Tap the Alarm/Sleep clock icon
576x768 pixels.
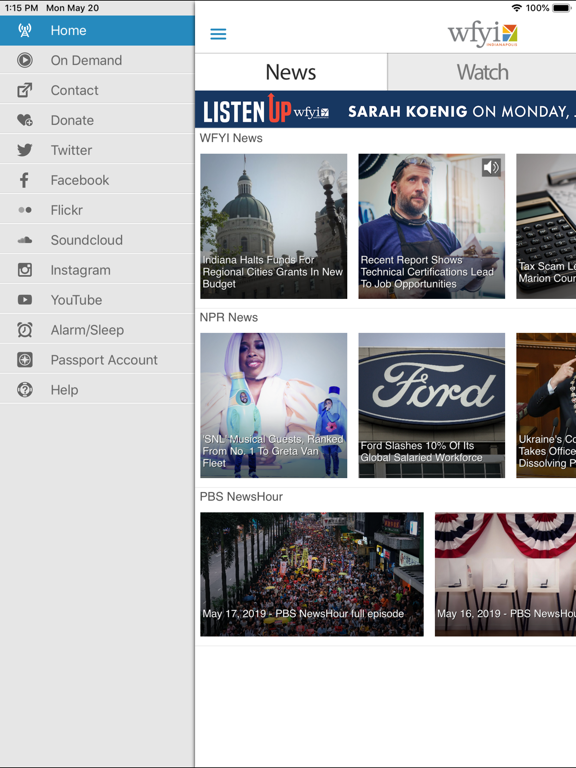(24, 330)
